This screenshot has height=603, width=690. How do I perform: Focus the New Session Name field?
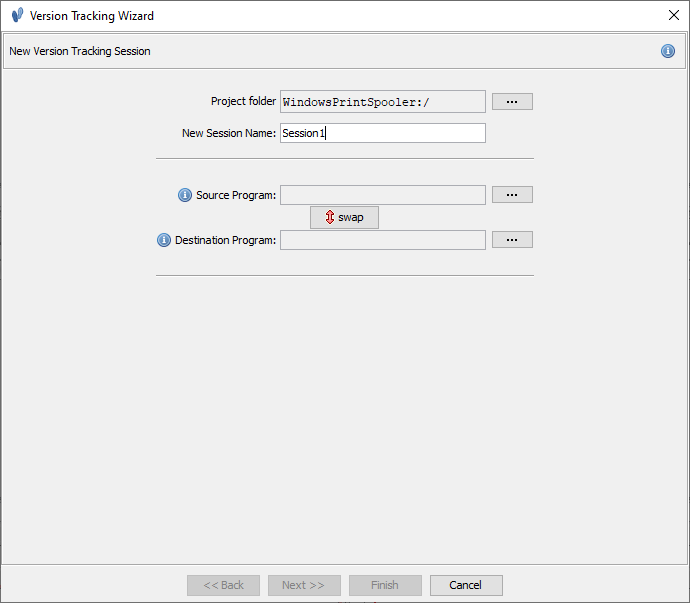coord(383,133)
